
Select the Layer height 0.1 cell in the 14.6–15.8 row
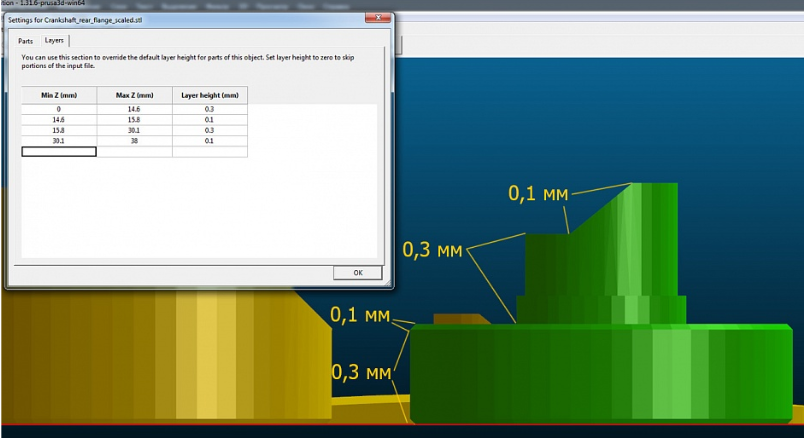pos(210,120)
